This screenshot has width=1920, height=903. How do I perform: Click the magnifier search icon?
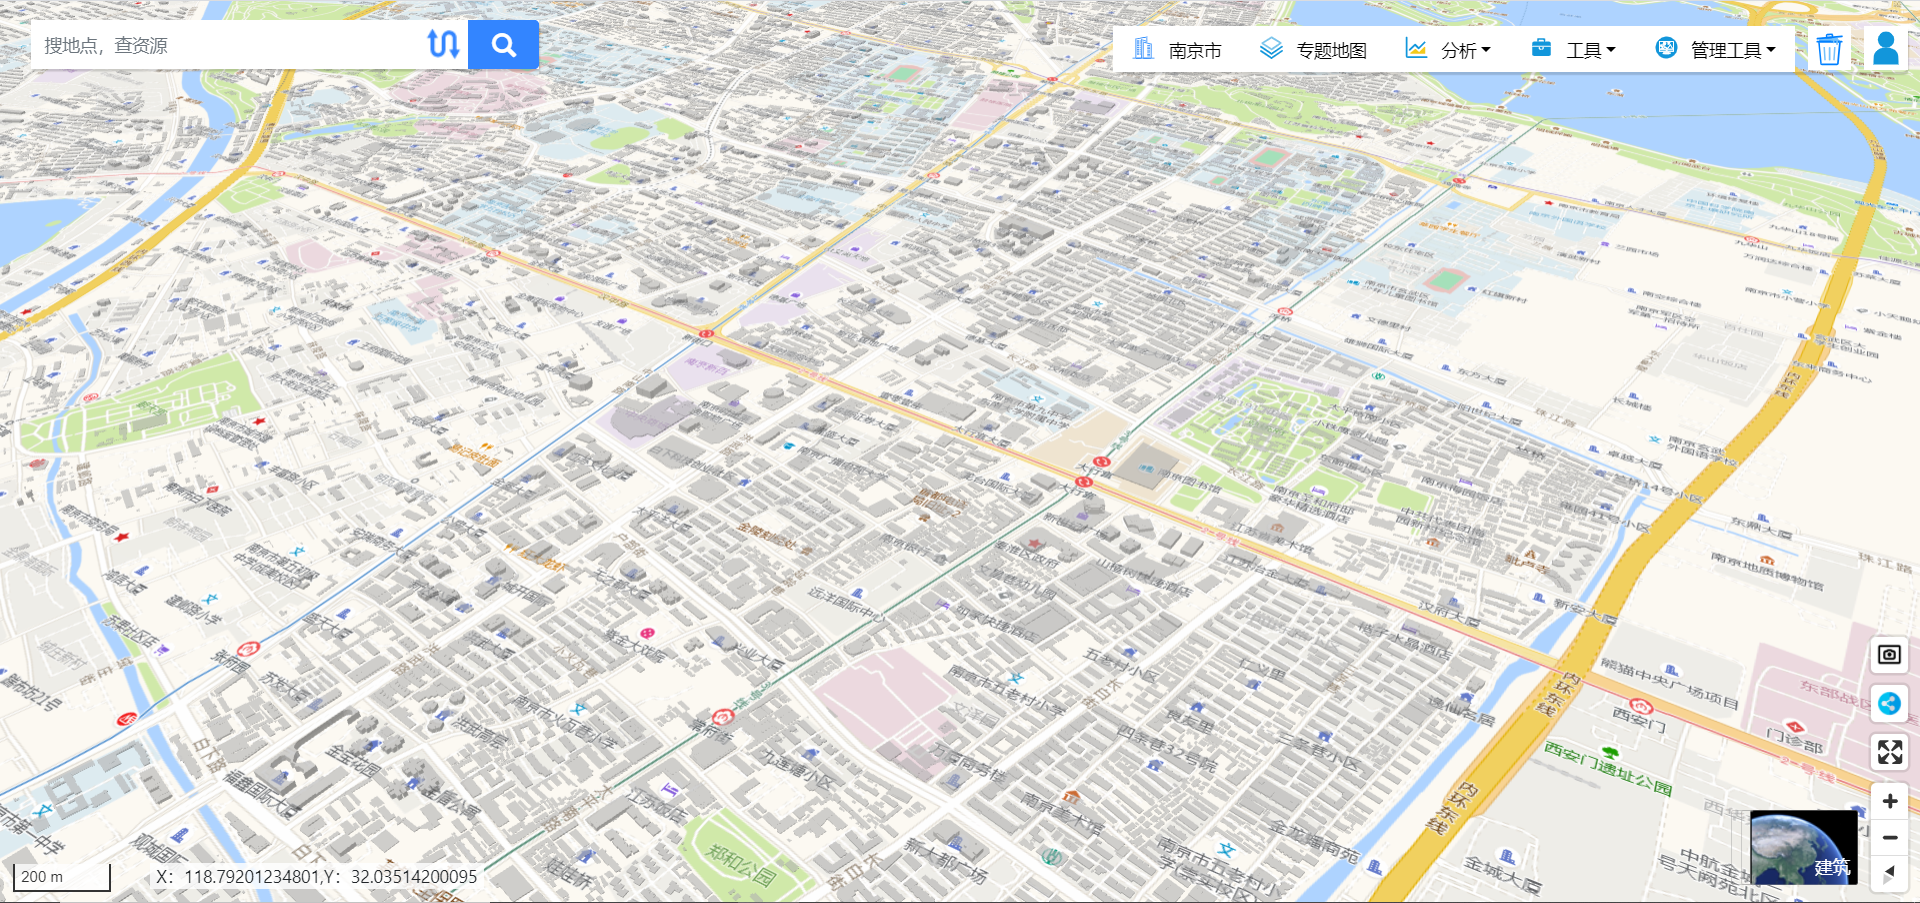pos(503,44)
